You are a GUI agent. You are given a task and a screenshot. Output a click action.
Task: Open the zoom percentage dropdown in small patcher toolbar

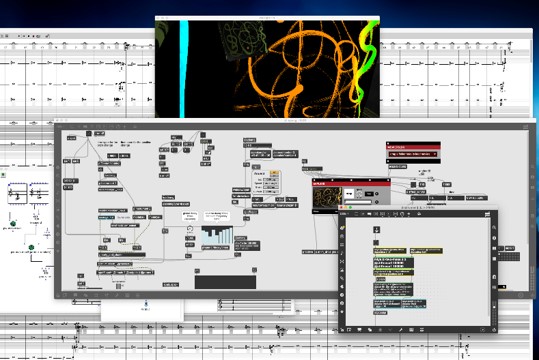(x=344, y=214)
